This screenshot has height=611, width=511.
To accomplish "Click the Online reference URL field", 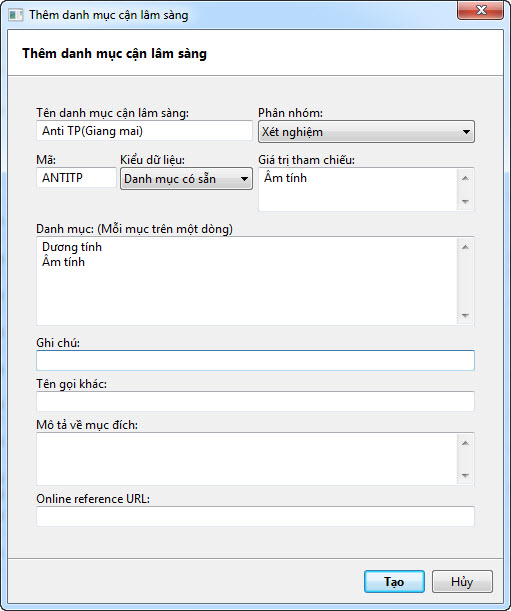I will coord(255,516).
